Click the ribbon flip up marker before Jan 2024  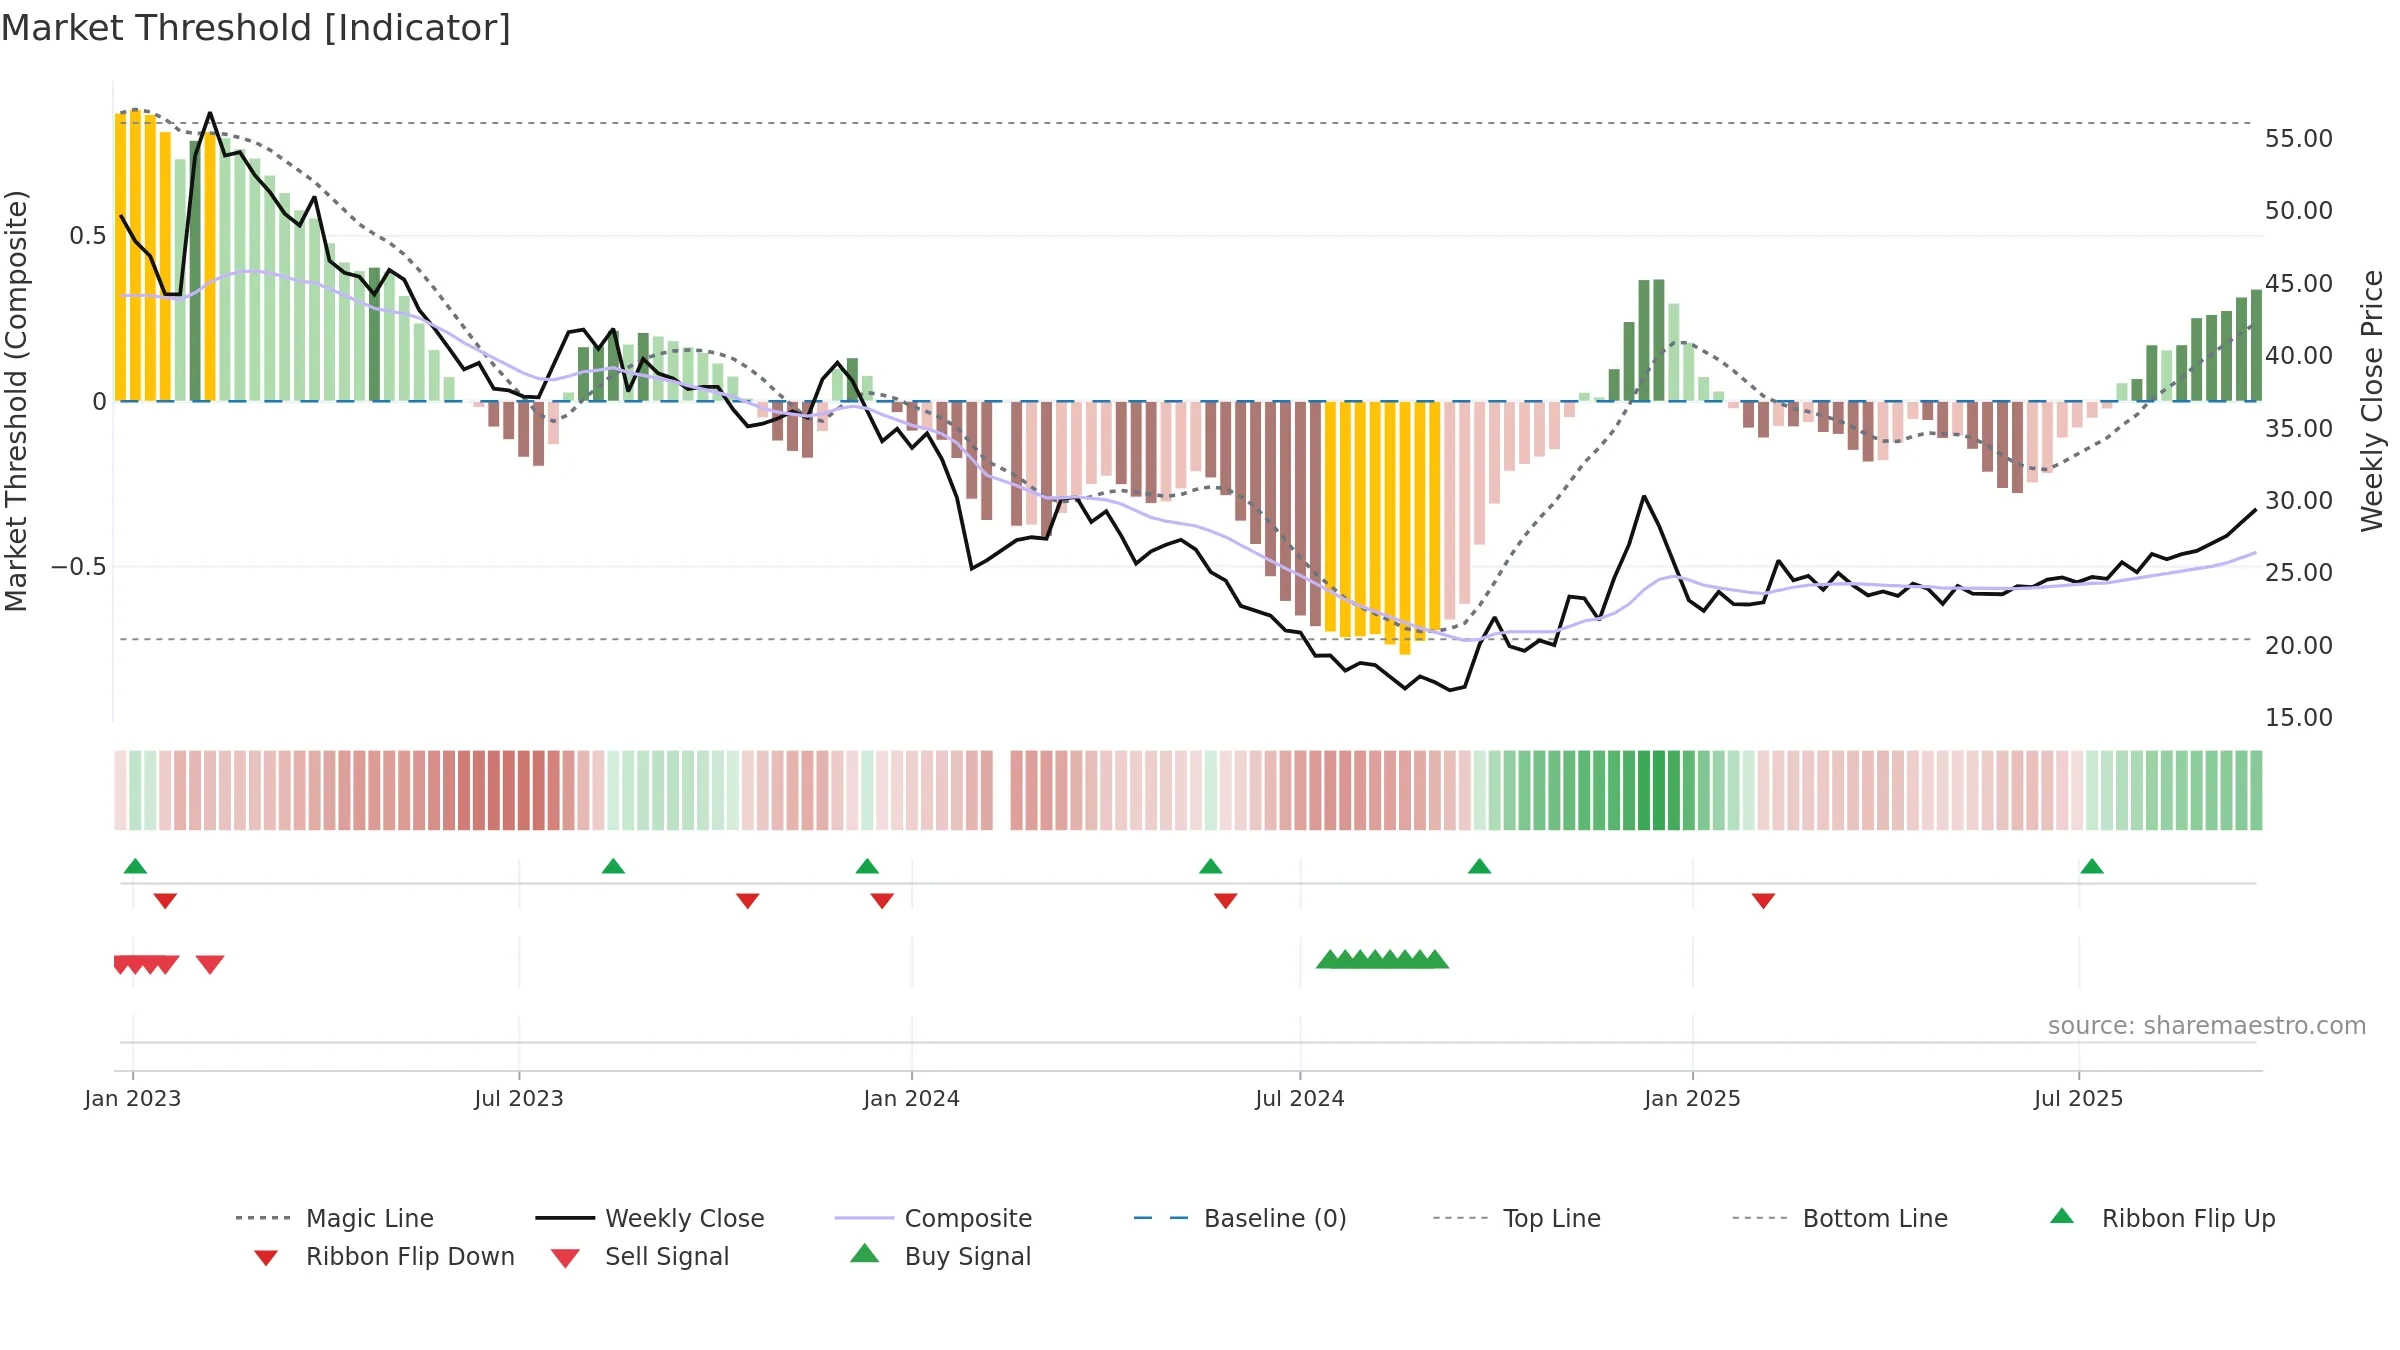coord(867,866)
